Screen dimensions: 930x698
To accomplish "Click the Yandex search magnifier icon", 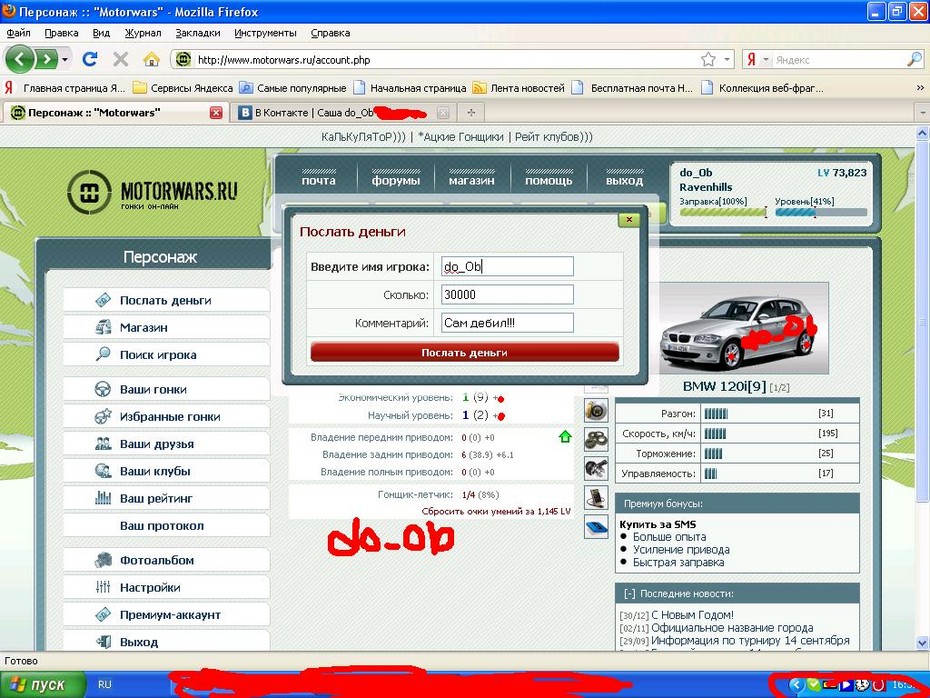I will pyautogui.click(x=914, y=59).
